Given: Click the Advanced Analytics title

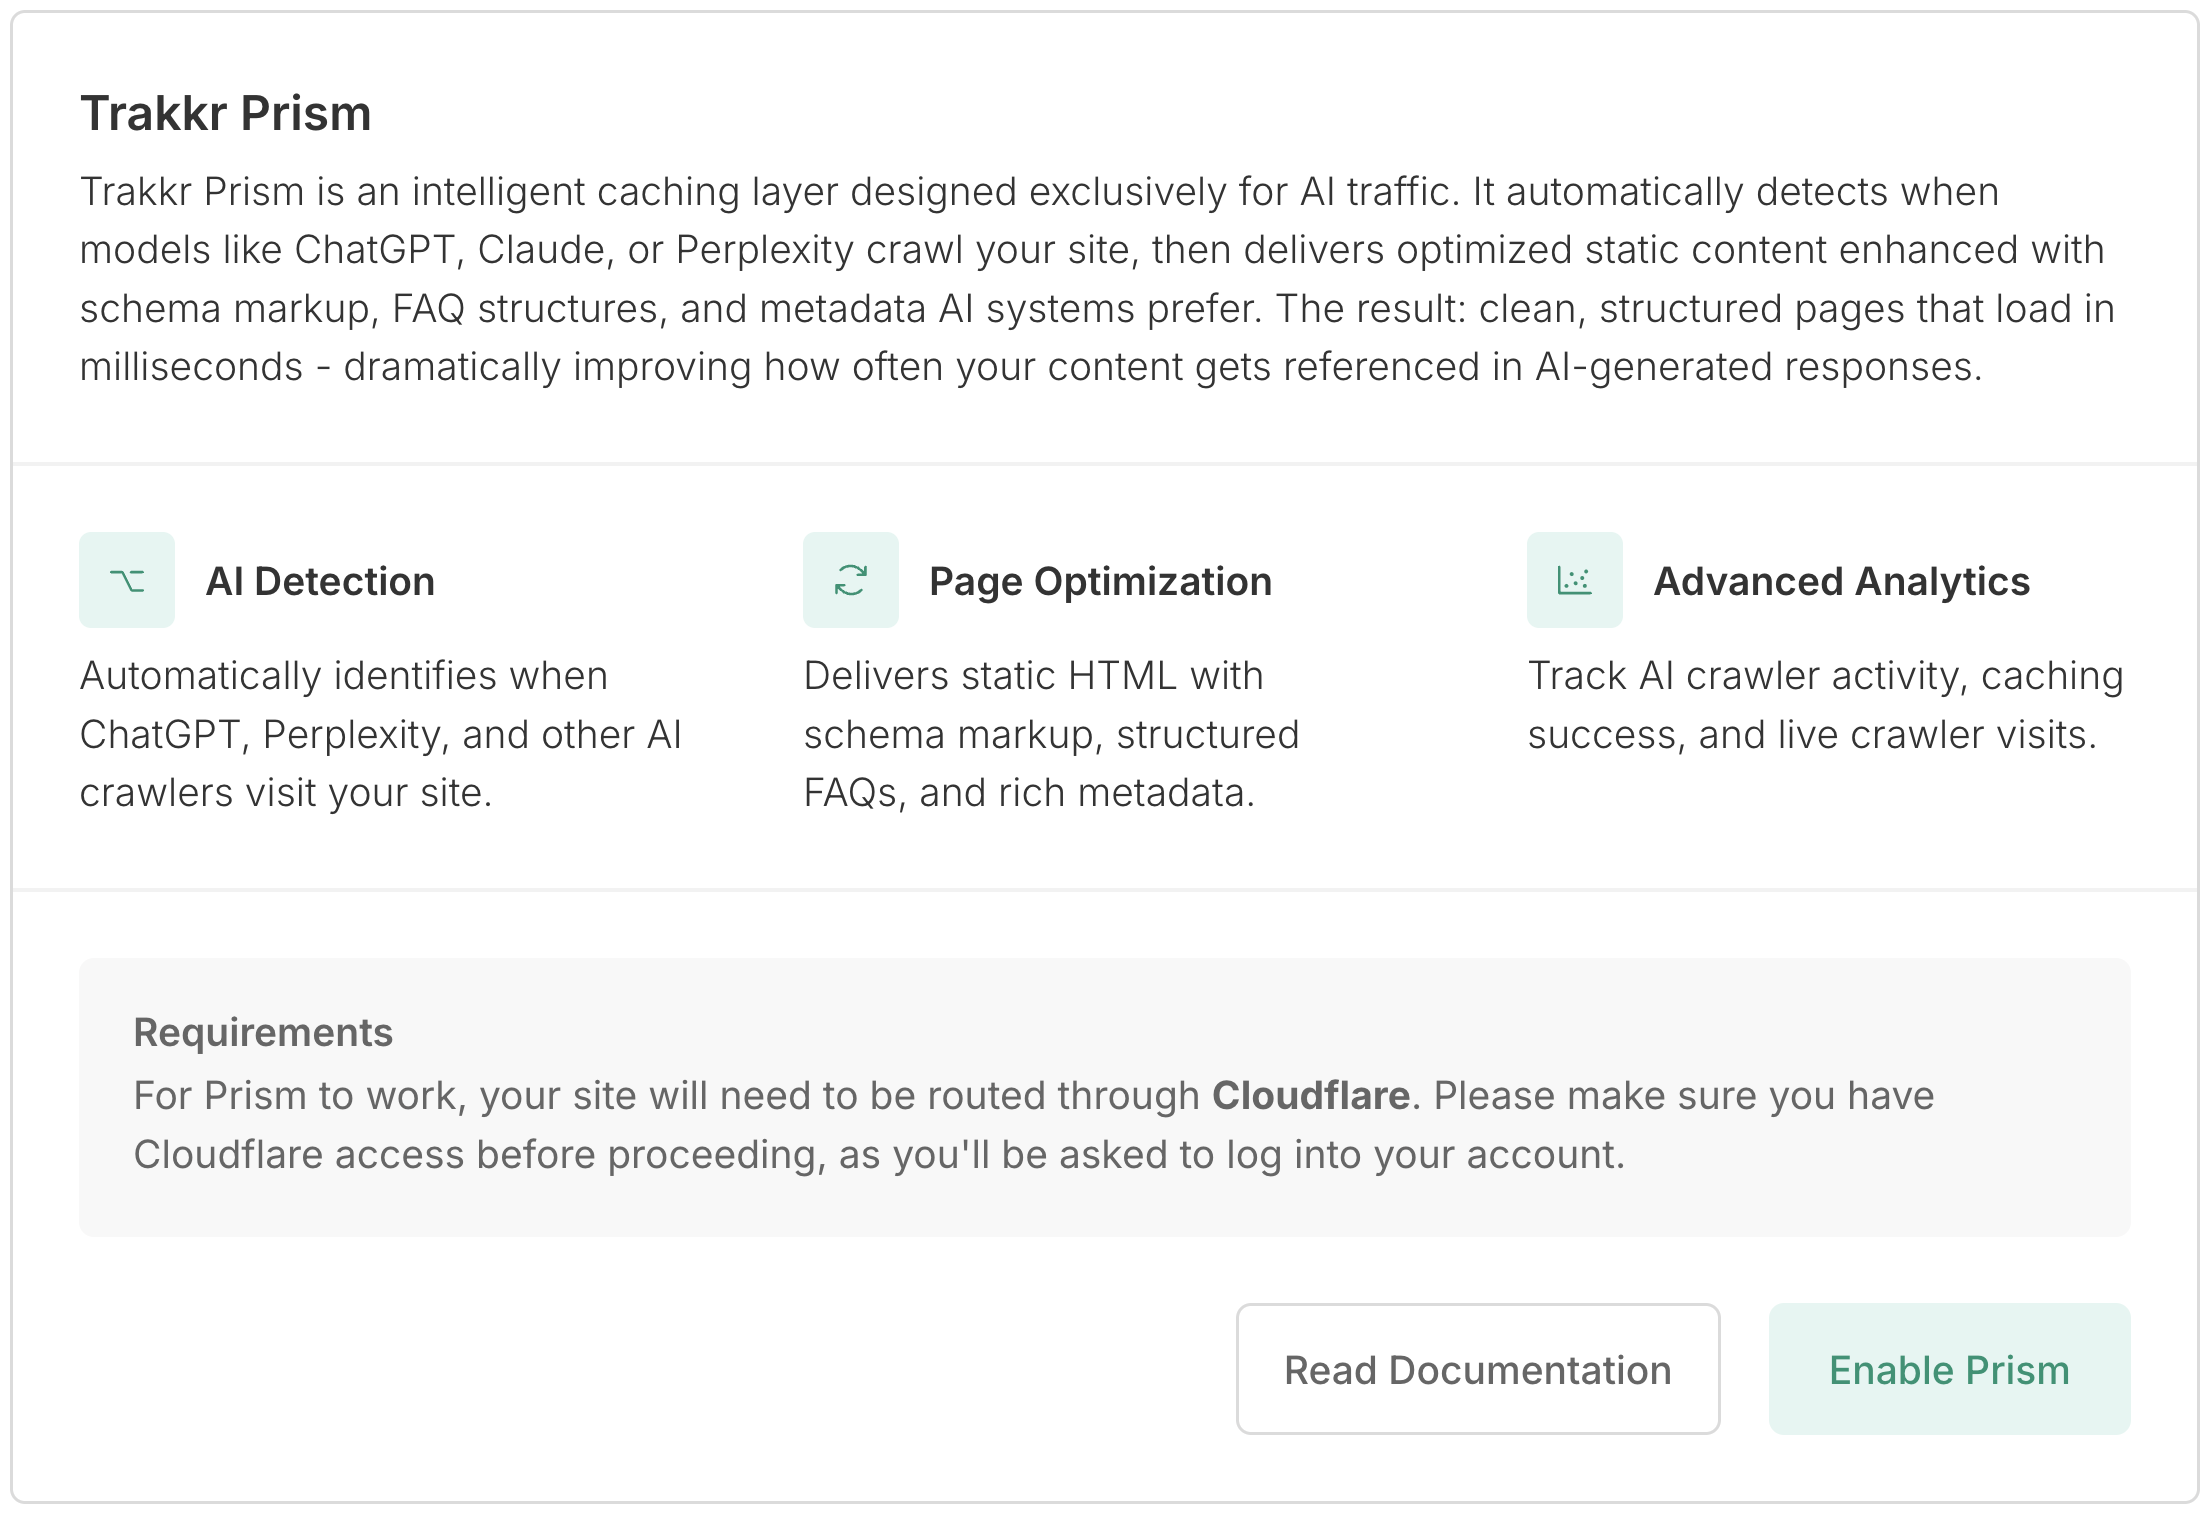Looking at the screenshot, I should pos(1841,581).
